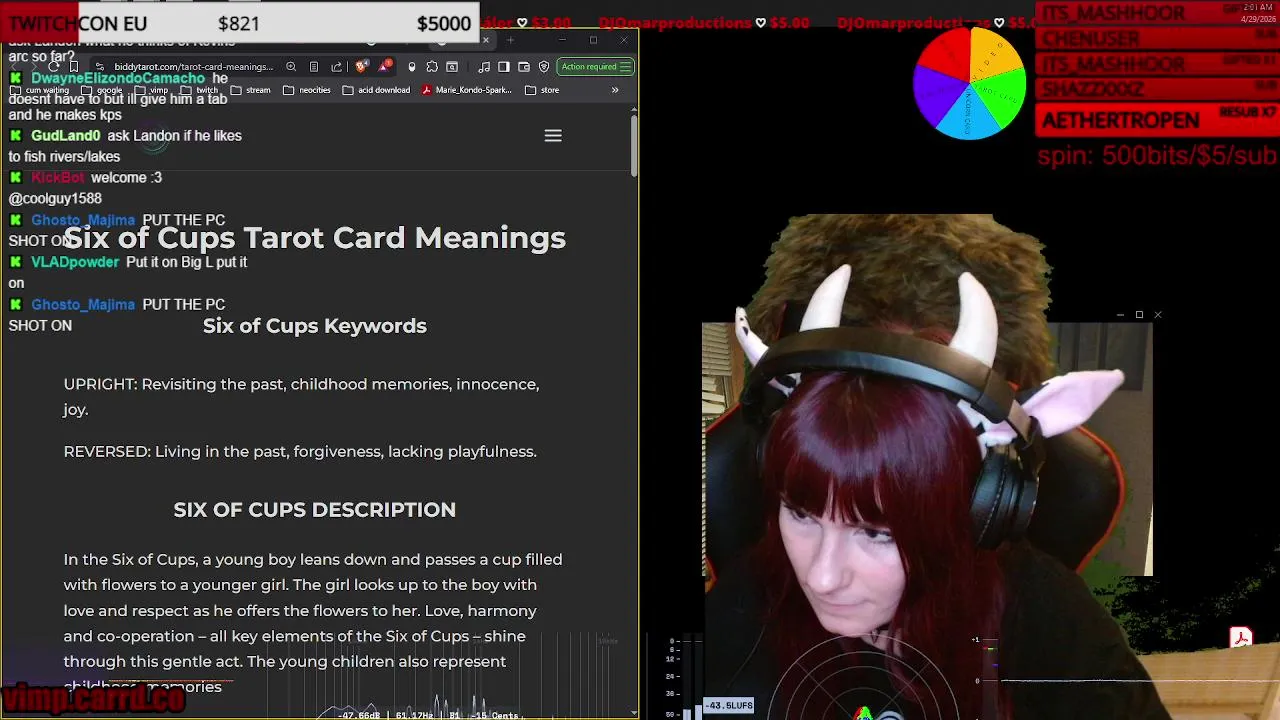Open the extensions puzzle-piece icon

[x=432, y=67]
